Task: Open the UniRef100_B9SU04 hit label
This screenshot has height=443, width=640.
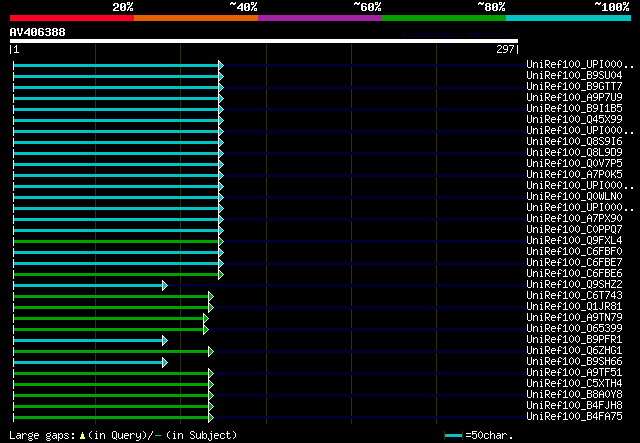Action: (x=574, y=75)
